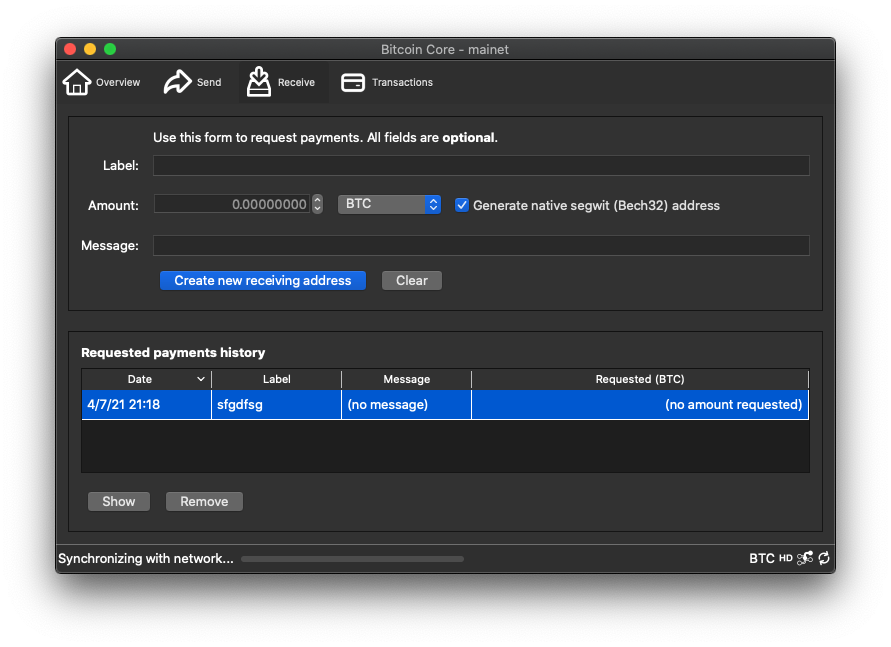Viewport: 891px width, 647px height.
Task: Click the Receive inbox icon
Action: 259,82
